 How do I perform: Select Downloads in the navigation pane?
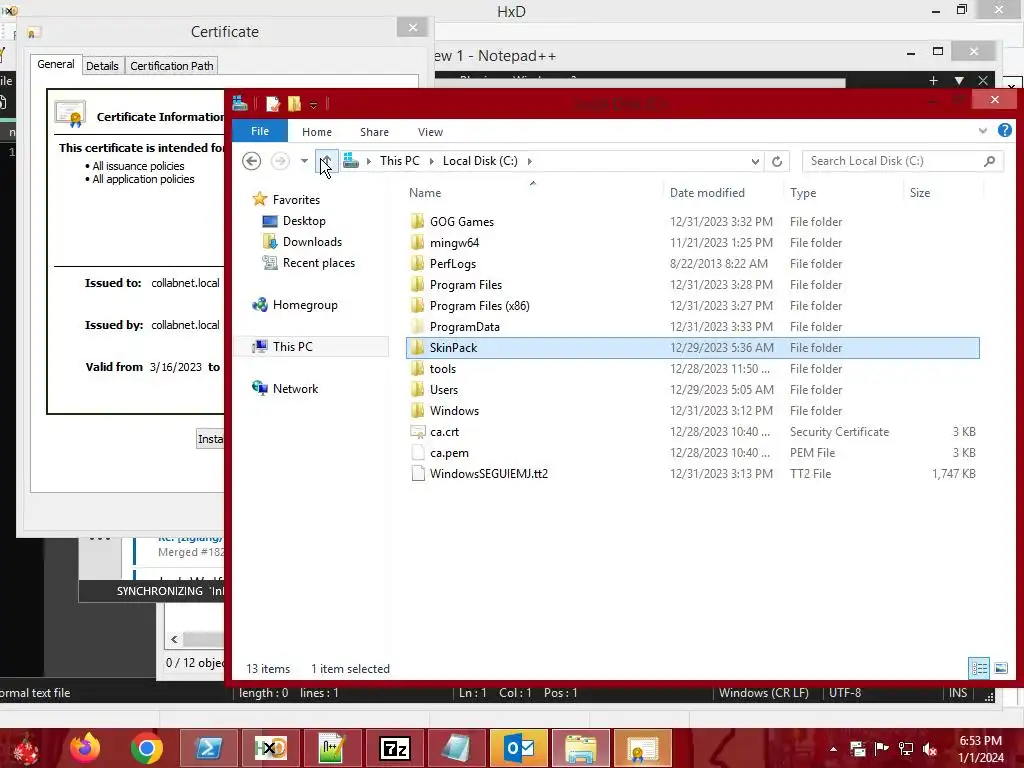tap(312, 242)
